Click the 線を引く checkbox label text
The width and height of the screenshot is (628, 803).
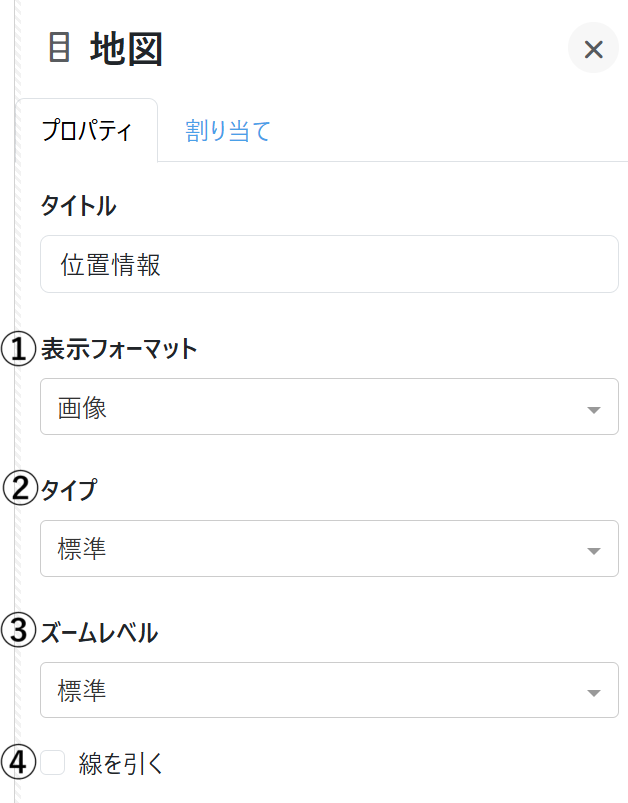coord(120,764)
